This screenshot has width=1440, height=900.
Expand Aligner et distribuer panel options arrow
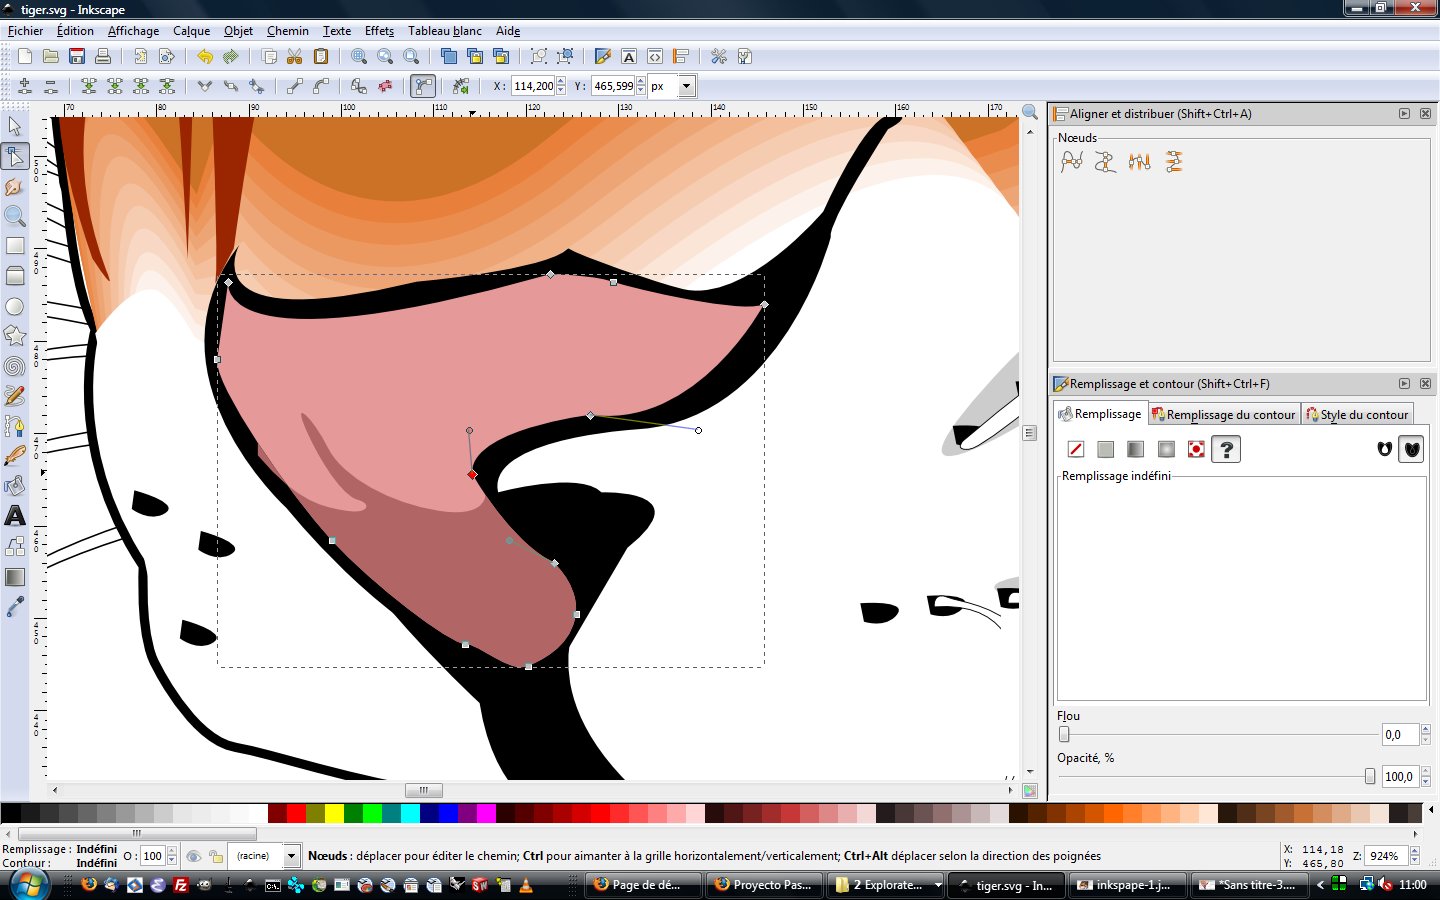(1404, 114)
